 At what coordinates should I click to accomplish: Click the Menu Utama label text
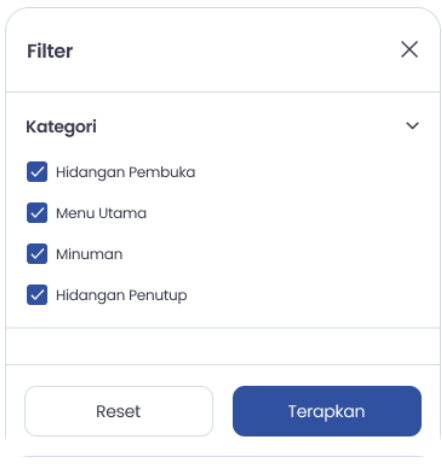(101, 213)
